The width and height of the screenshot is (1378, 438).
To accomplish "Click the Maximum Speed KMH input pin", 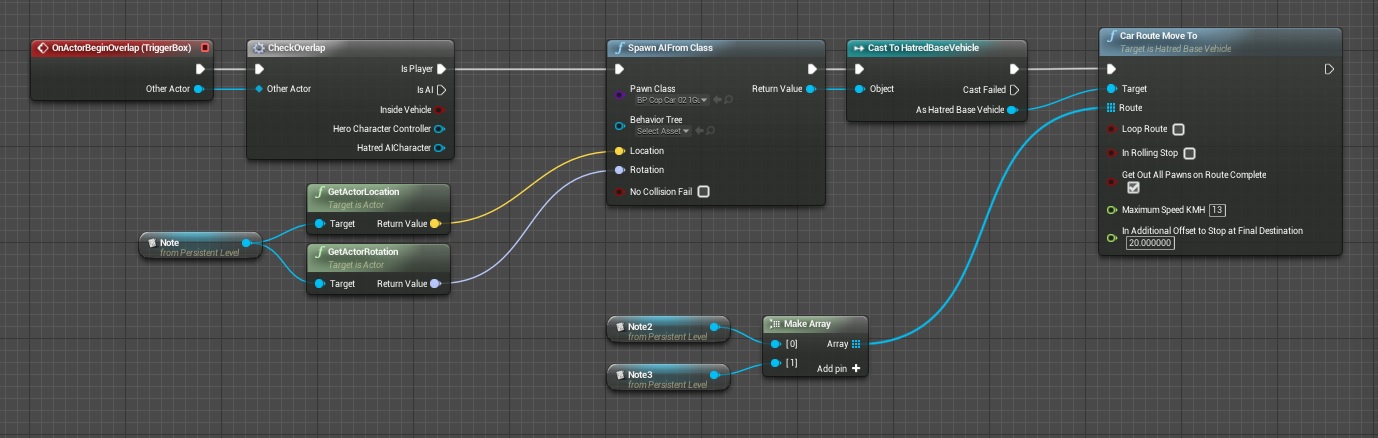I will coord(1111,210).
